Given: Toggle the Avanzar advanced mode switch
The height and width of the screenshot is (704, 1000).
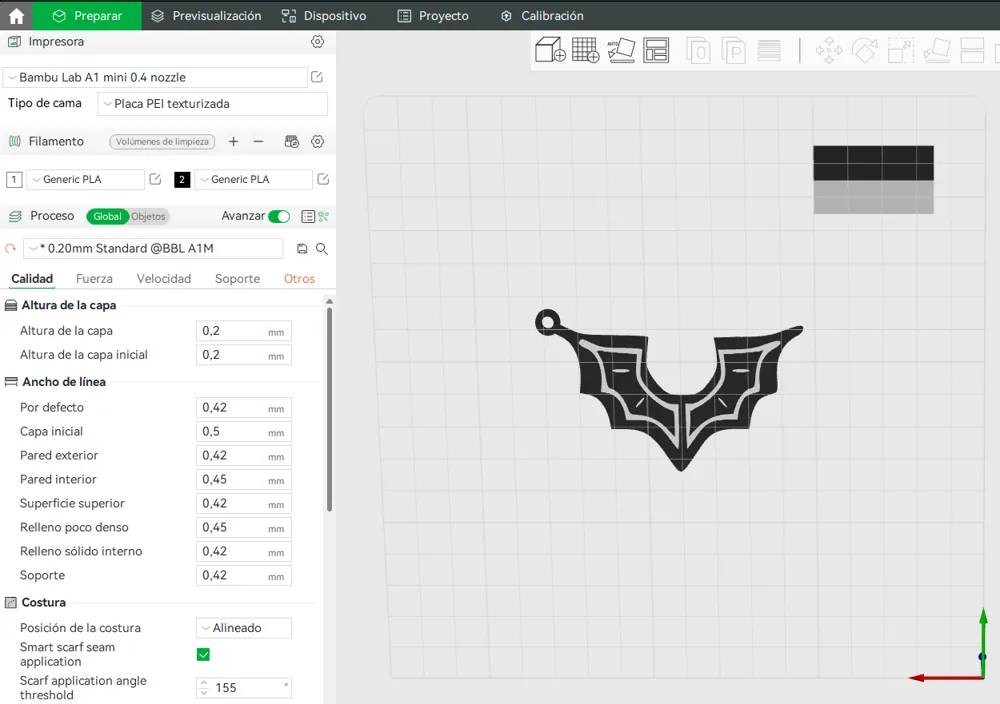Looking at the screenshot, I should click(x=279, y=217).
